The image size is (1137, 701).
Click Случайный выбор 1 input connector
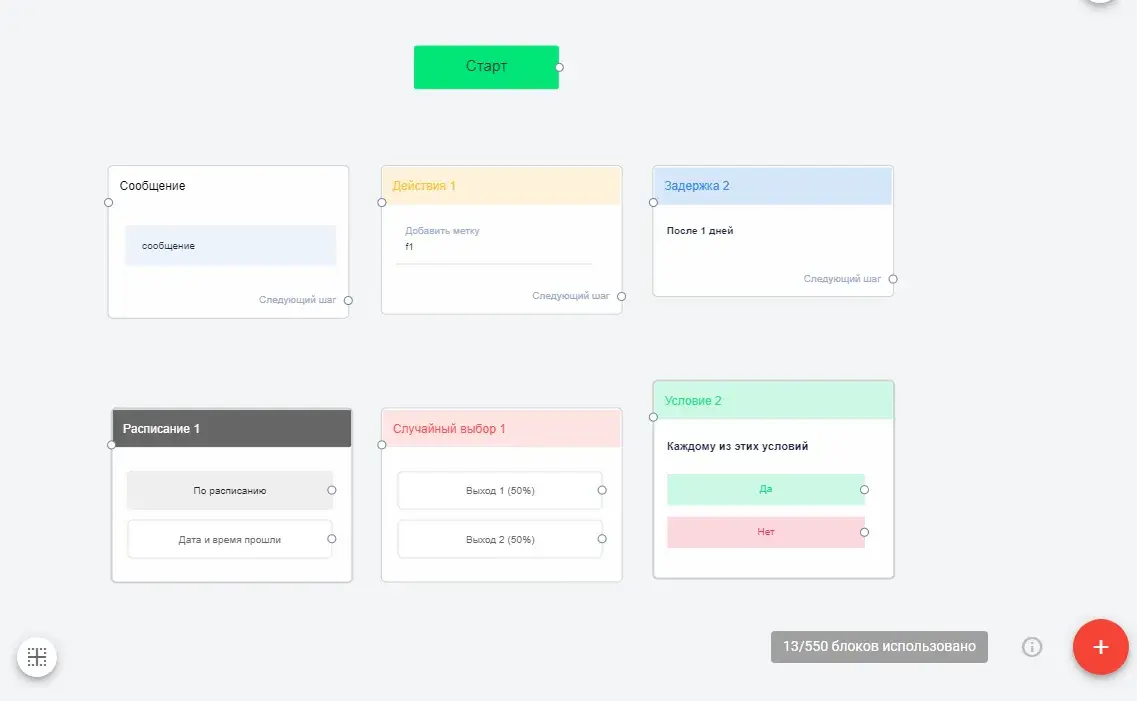(382, 445)
